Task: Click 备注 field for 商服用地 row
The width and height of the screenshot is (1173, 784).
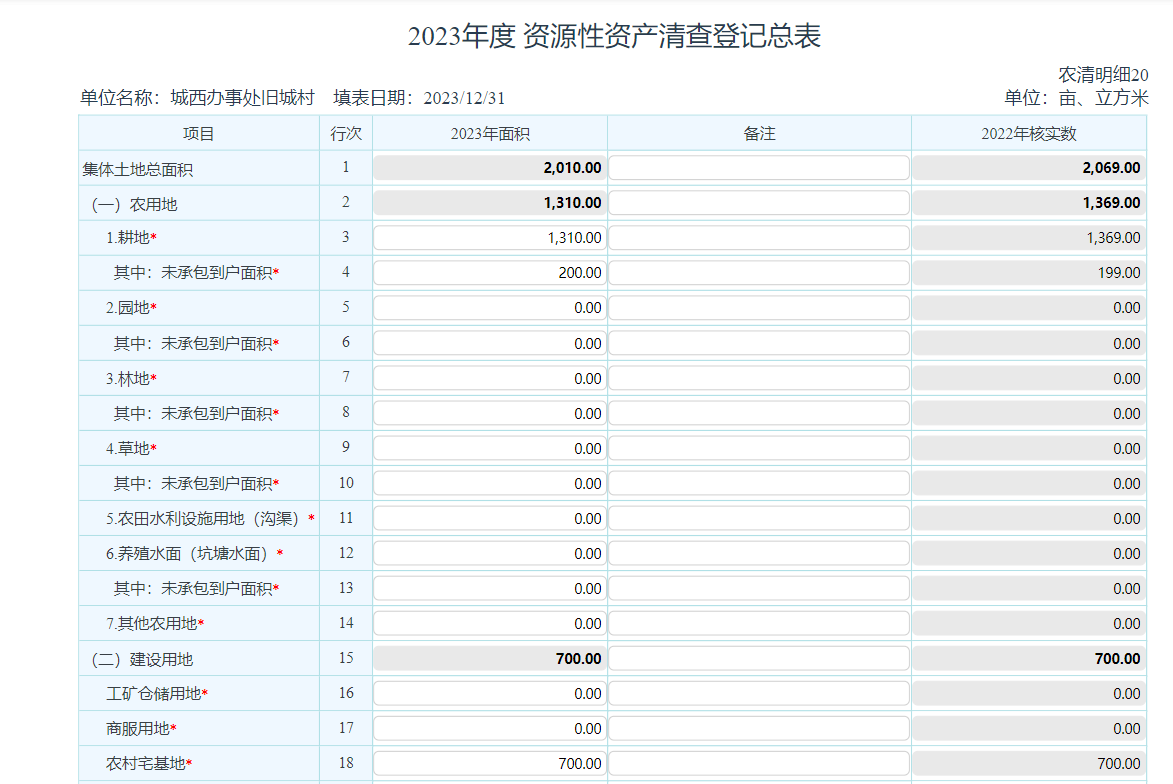Action: pyautogui.click(x=759, y=729)
